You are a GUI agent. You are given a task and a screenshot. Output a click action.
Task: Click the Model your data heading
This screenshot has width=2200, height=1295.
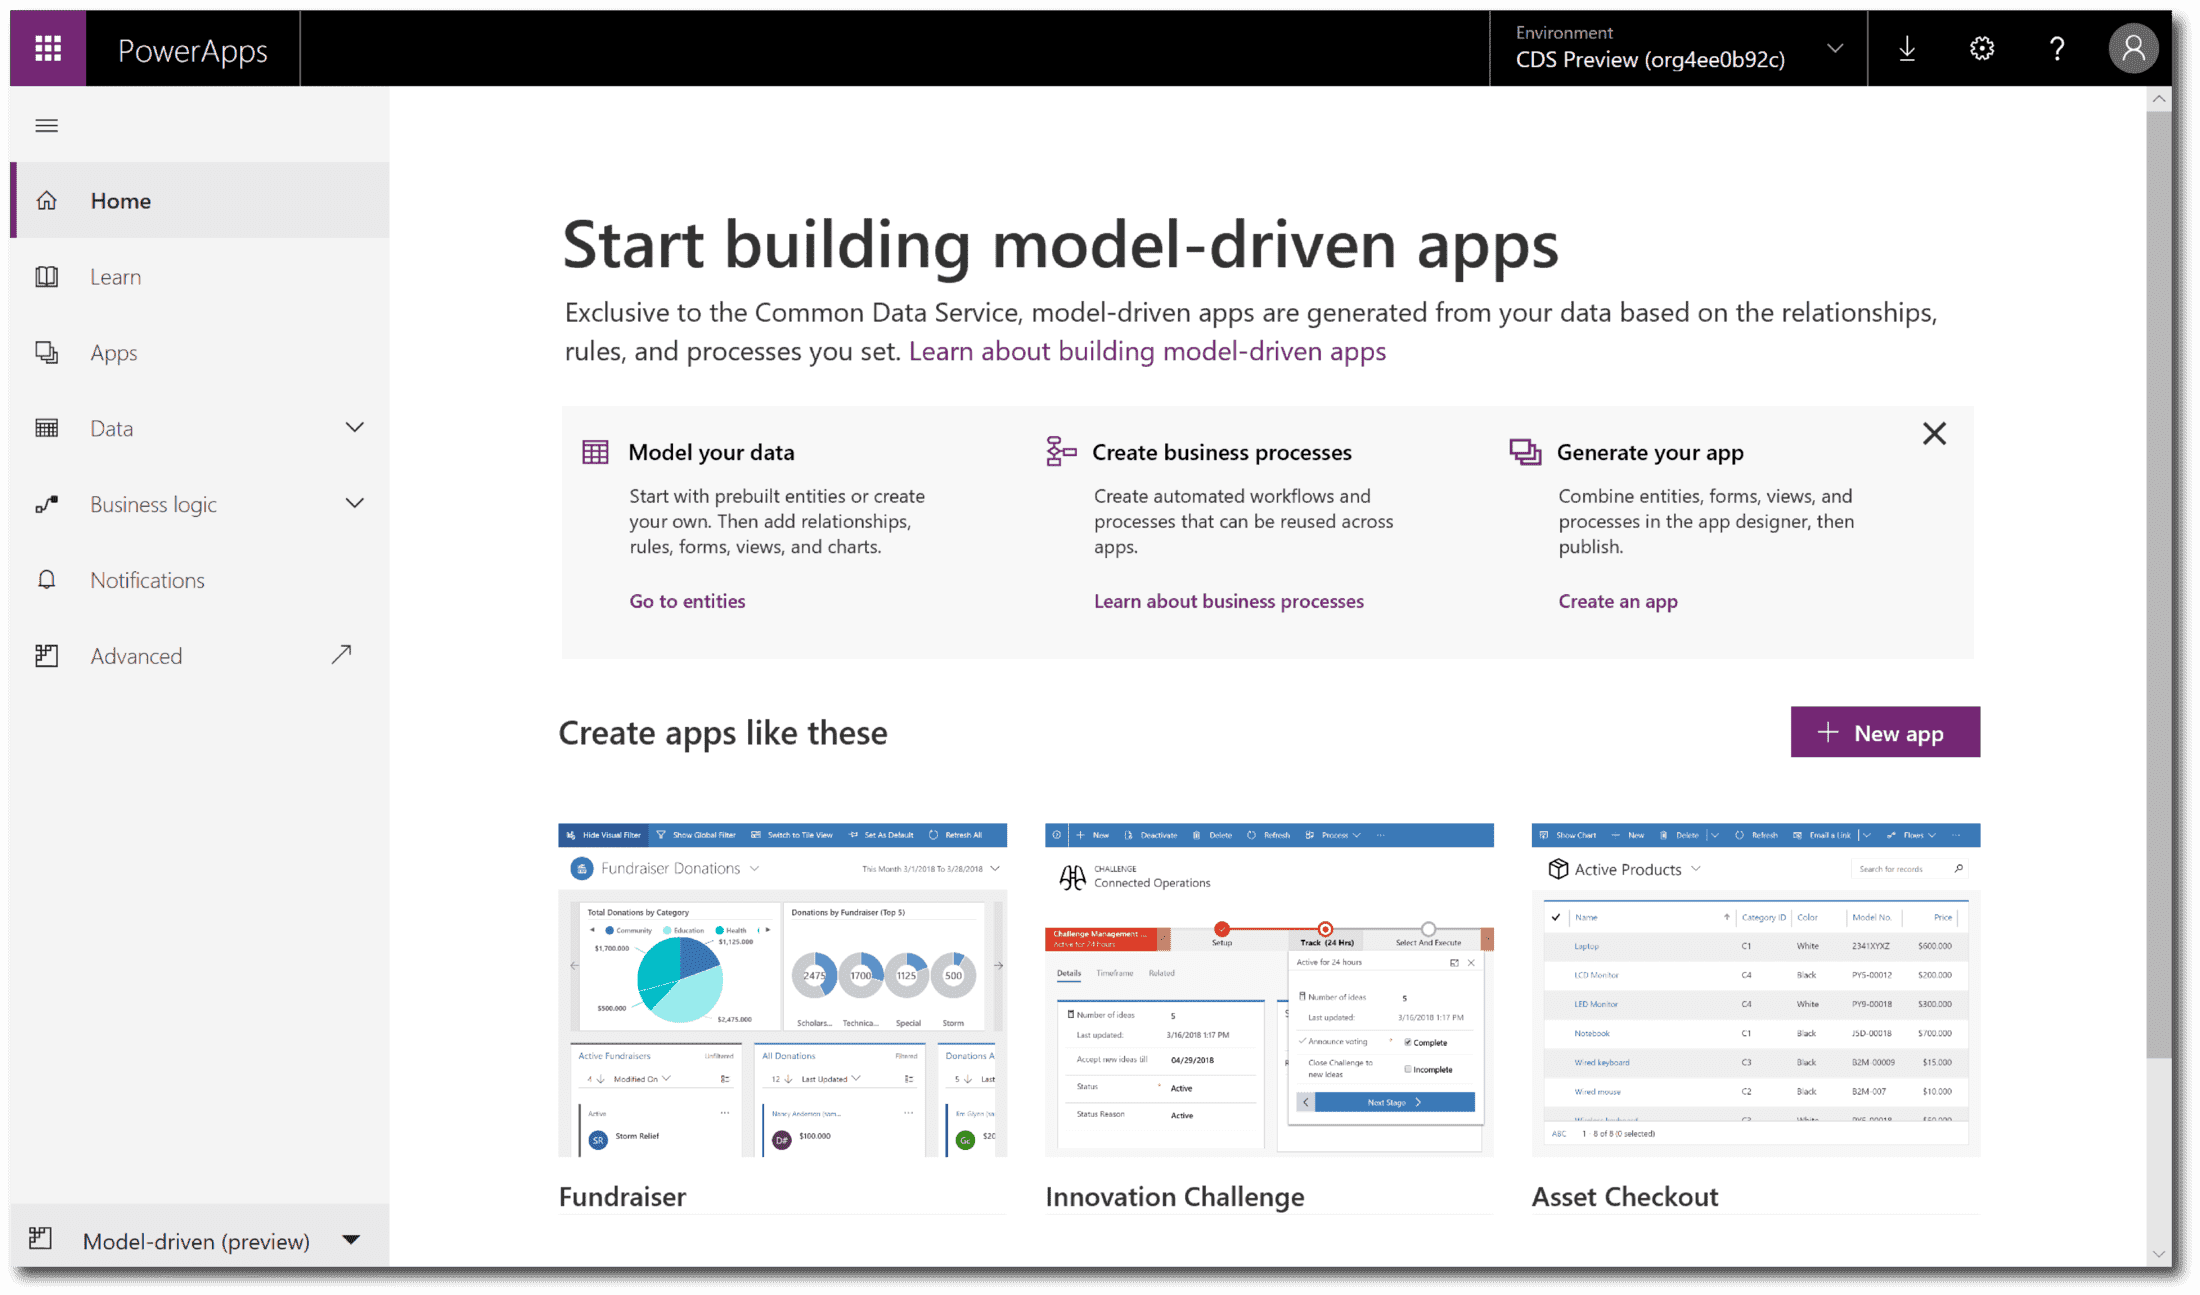(711, 452)
